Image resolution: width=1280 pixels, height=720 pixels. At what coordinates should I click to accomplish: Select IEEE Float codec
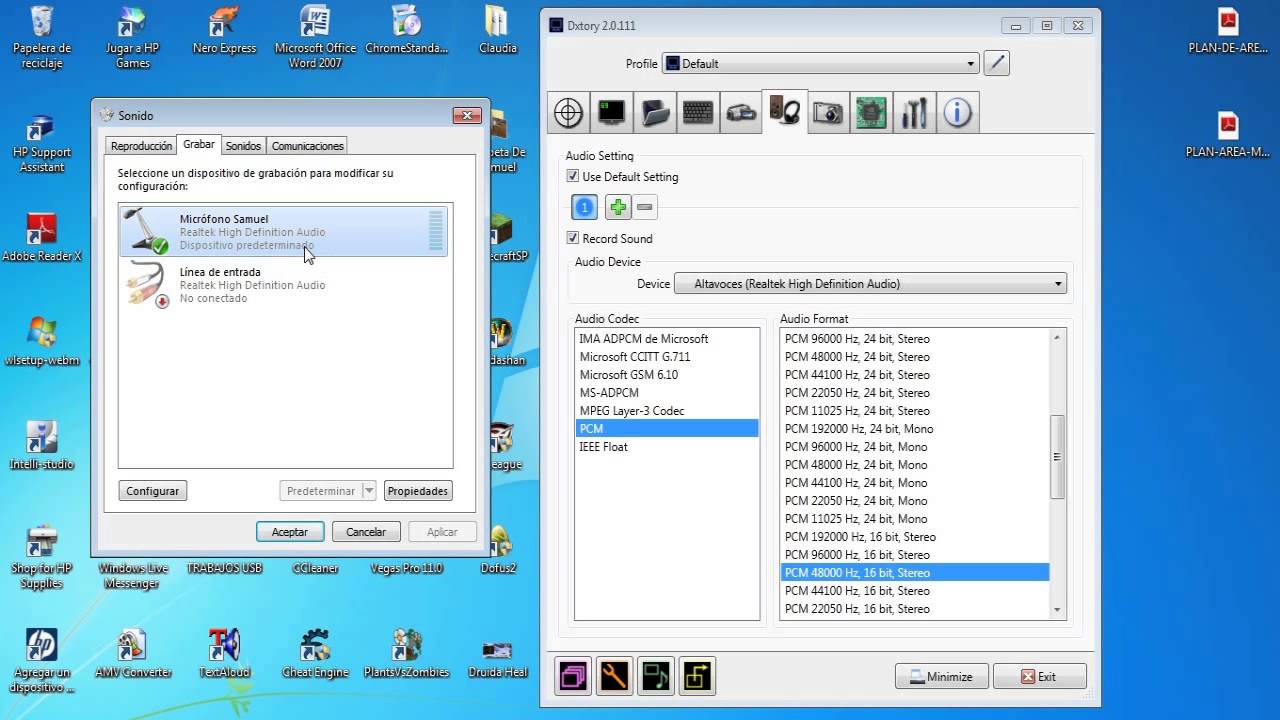[667, 447]
